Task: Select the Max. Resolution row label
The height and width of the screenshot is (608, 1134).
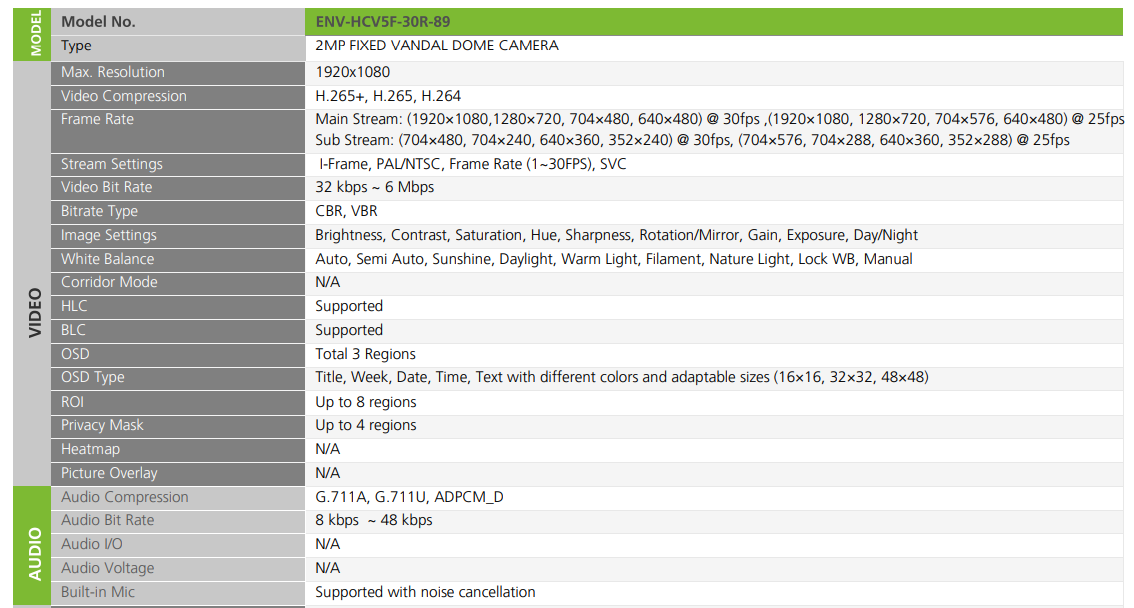Action: [x=113, y=72]
